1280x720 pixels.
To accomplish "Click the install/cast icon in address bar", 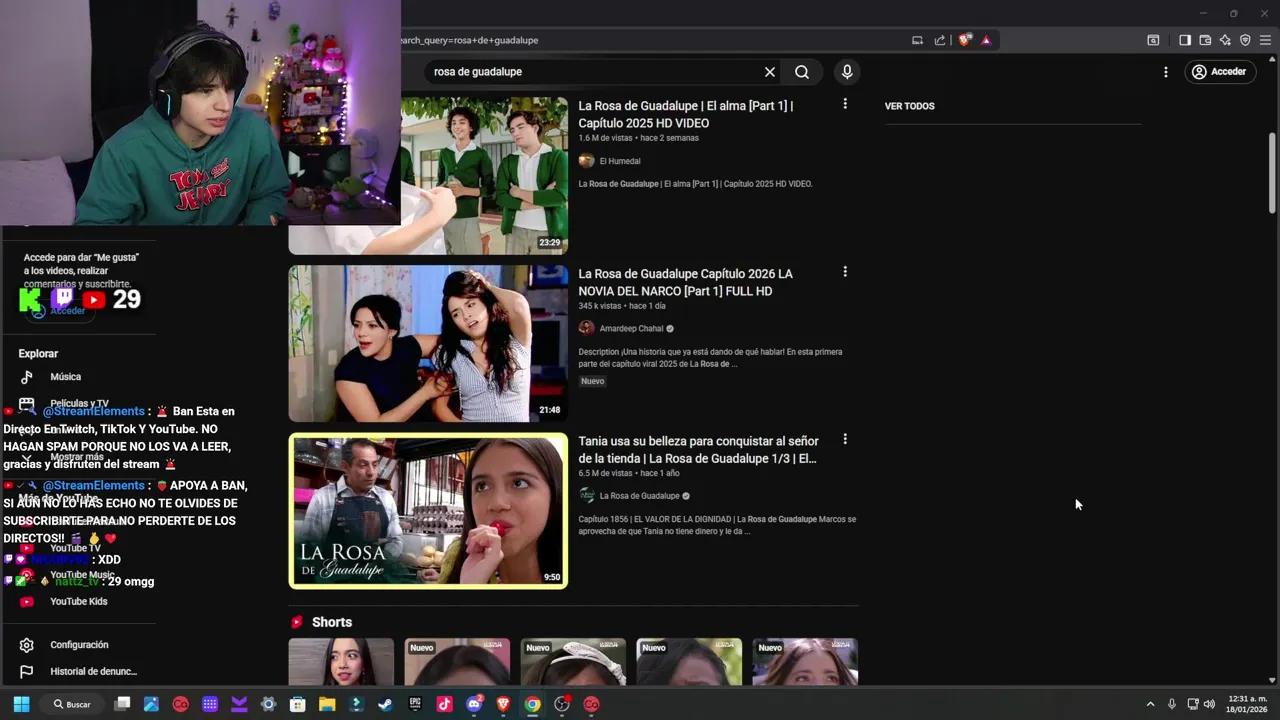I will tap(917, 40).
